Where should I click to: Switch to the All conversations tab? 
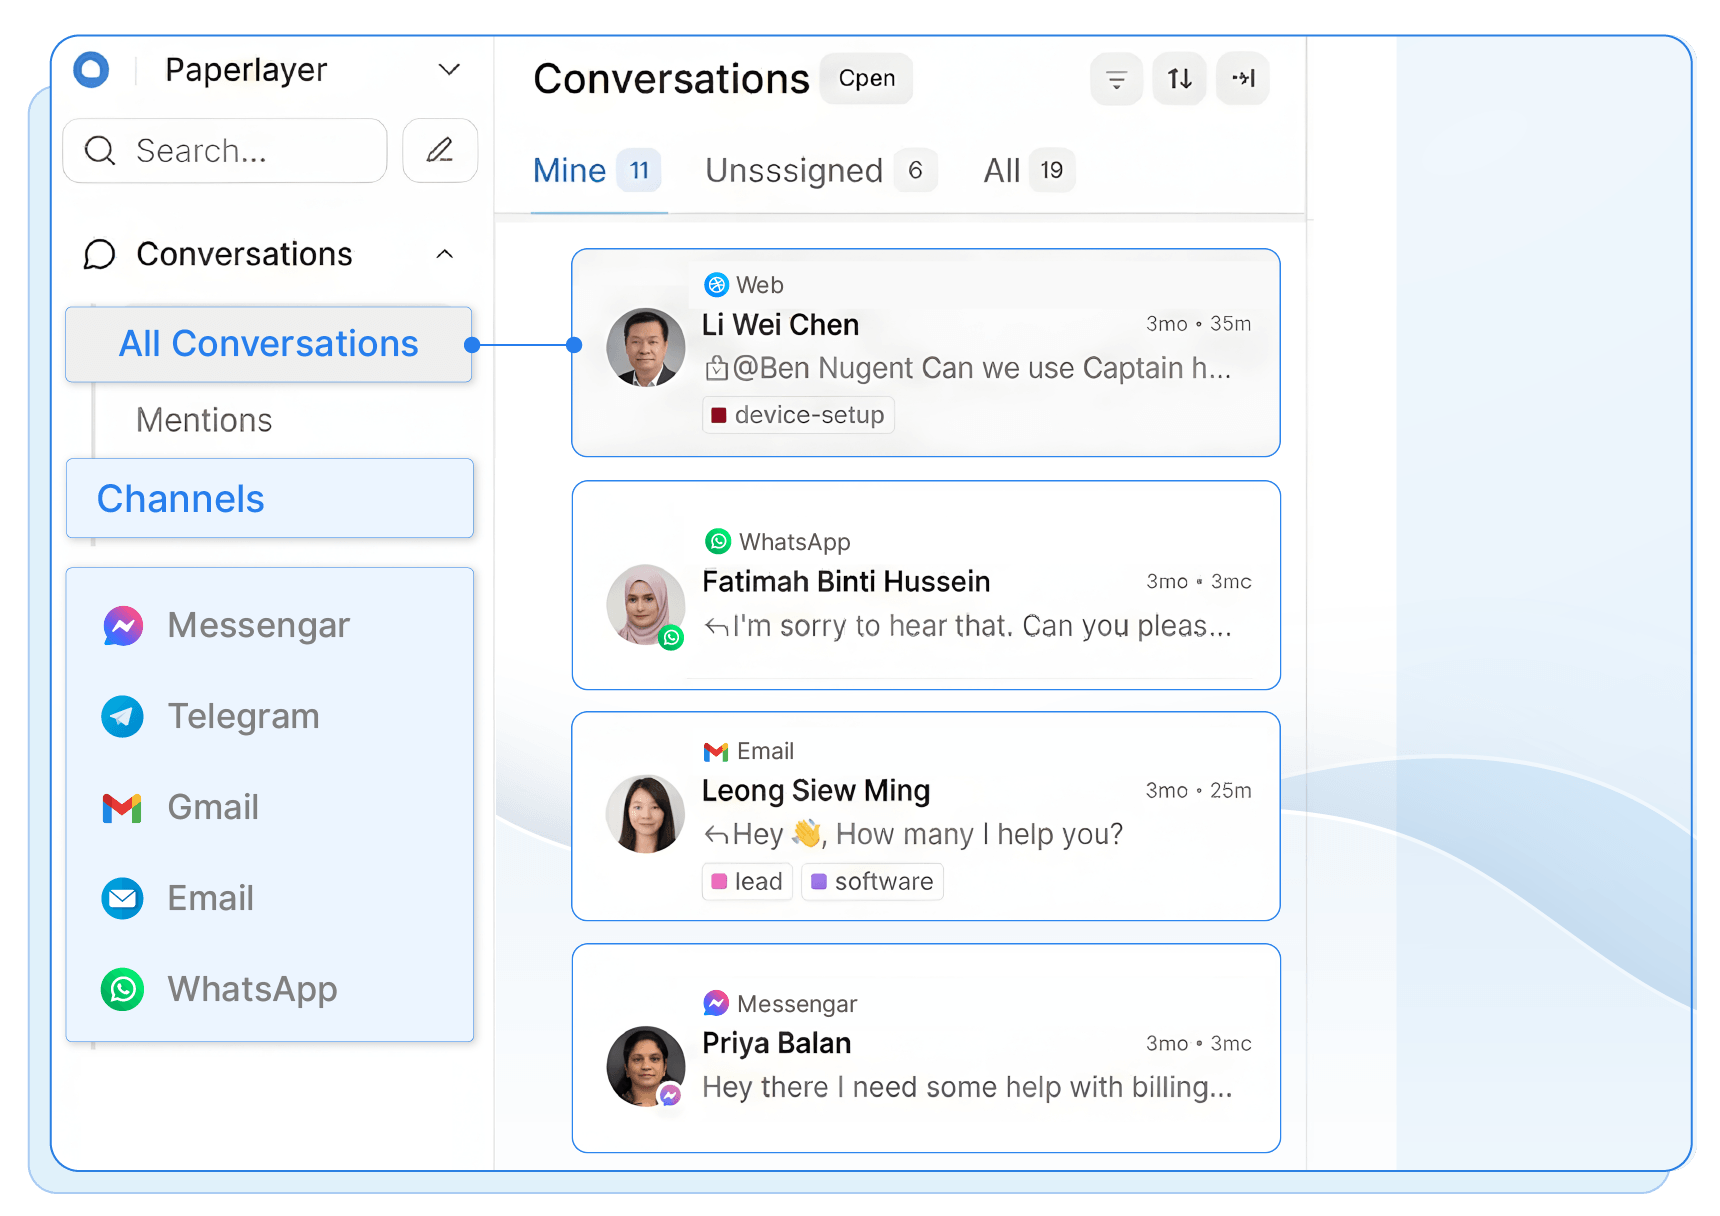pos(1001,170)
